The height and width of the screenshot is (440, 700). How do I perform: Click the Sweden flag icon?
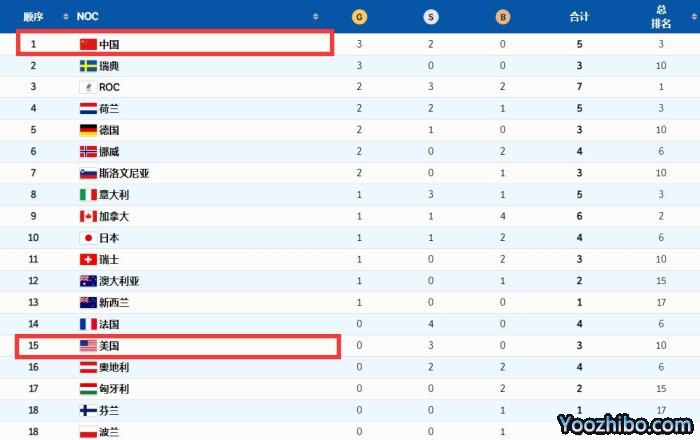(x=87, y=66)
